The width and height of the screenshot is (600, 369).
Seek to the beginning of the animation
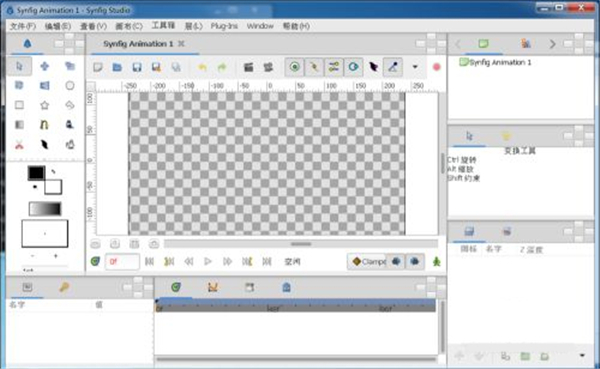(x=149, y=261)
